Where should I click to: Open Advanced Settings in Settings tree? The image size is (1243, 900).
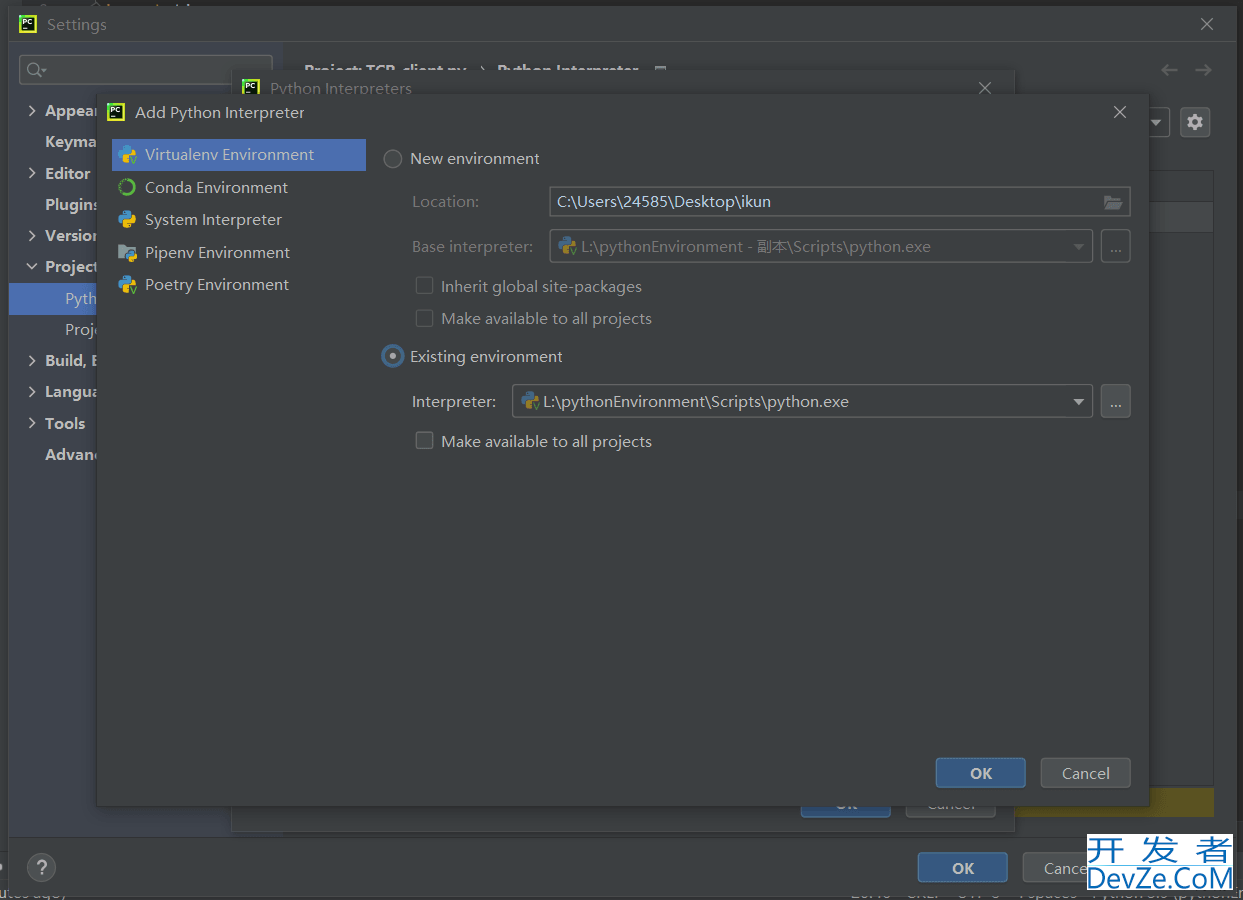click(70, 454)
